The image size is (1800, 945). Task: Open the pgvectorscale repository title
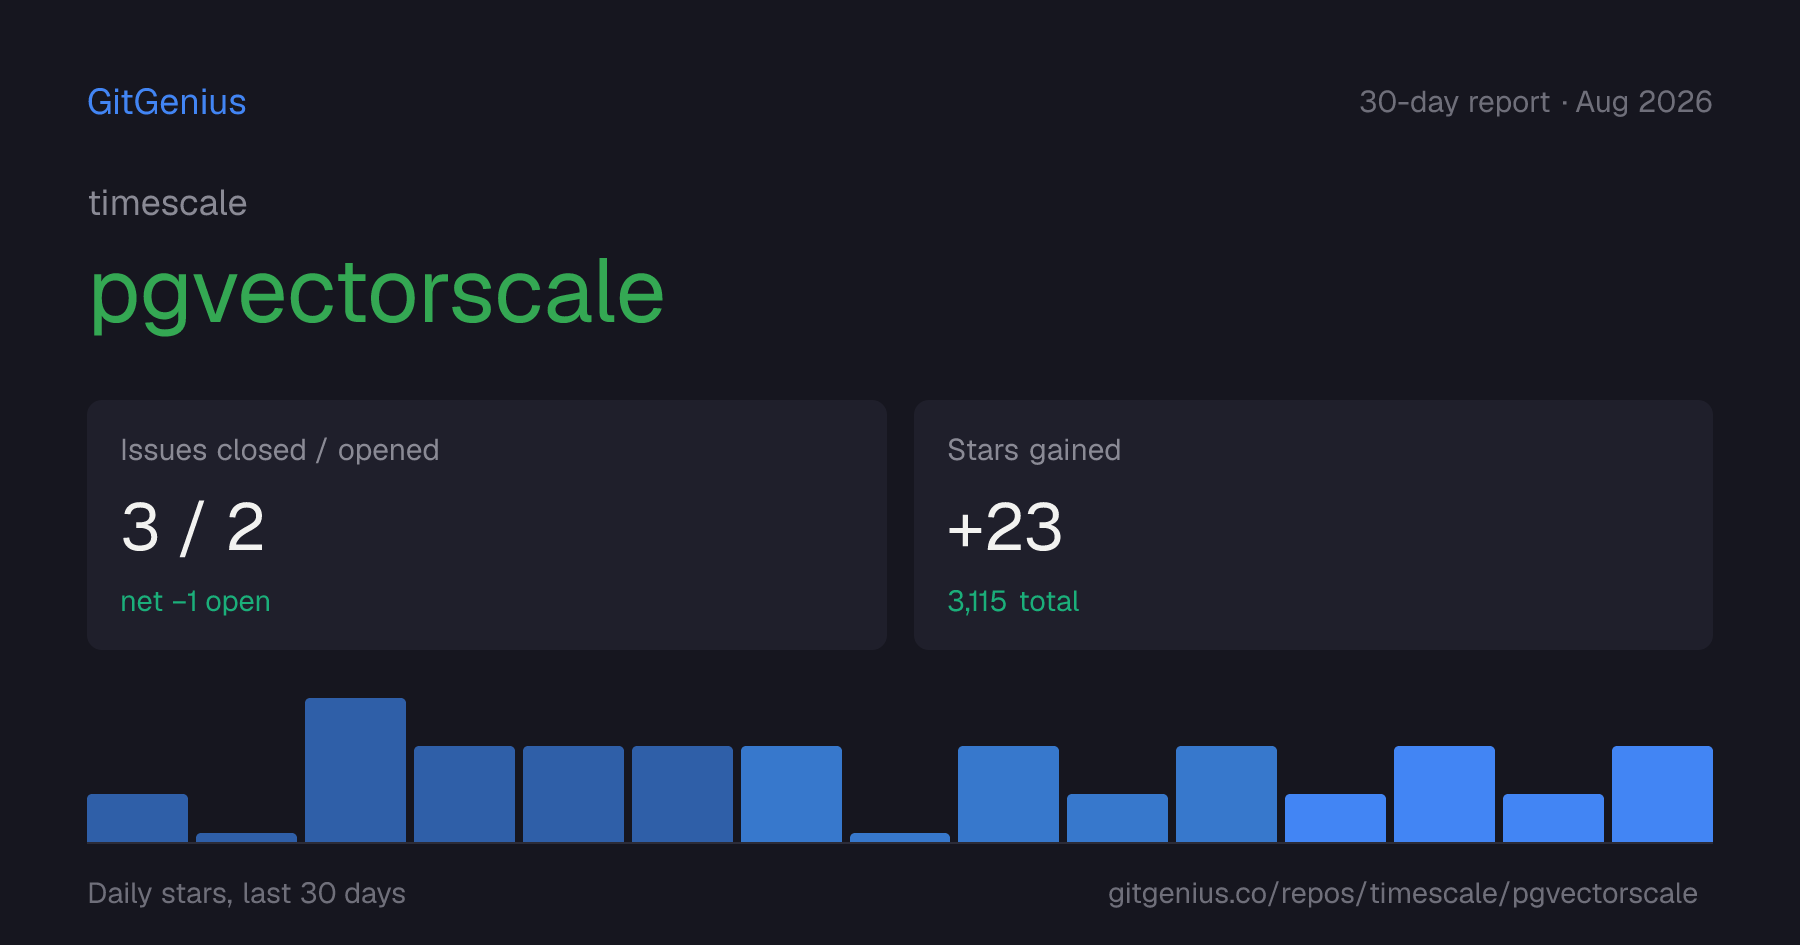coord(377,294)
